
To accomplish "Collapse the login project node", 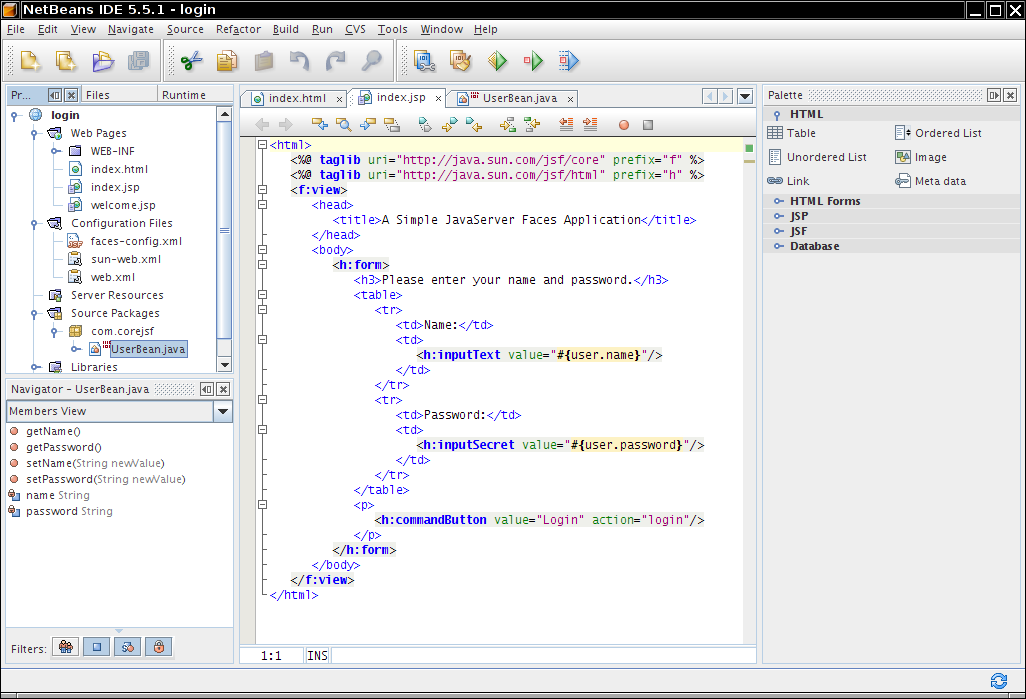I will coord(14,116).
